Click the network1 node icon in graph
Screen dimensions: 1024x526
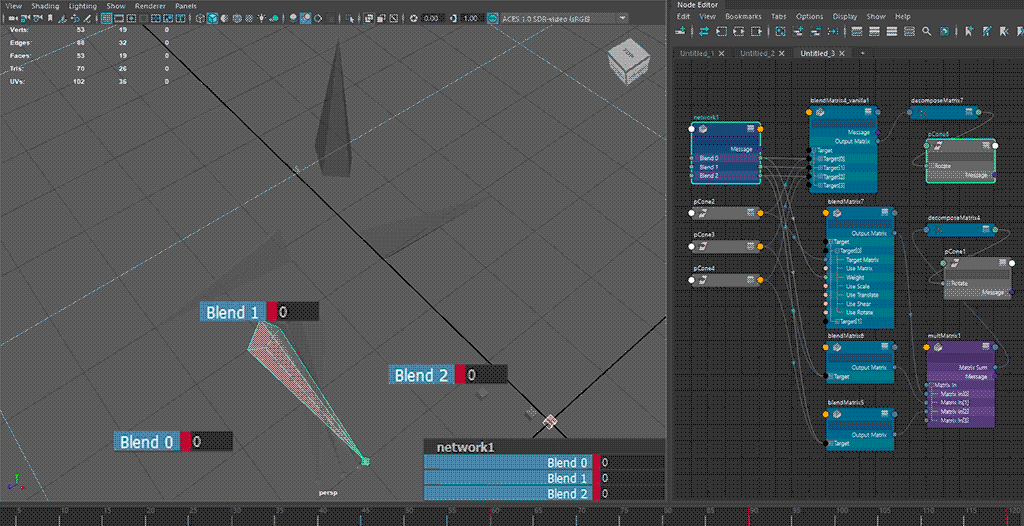click(x=704, y=130)
